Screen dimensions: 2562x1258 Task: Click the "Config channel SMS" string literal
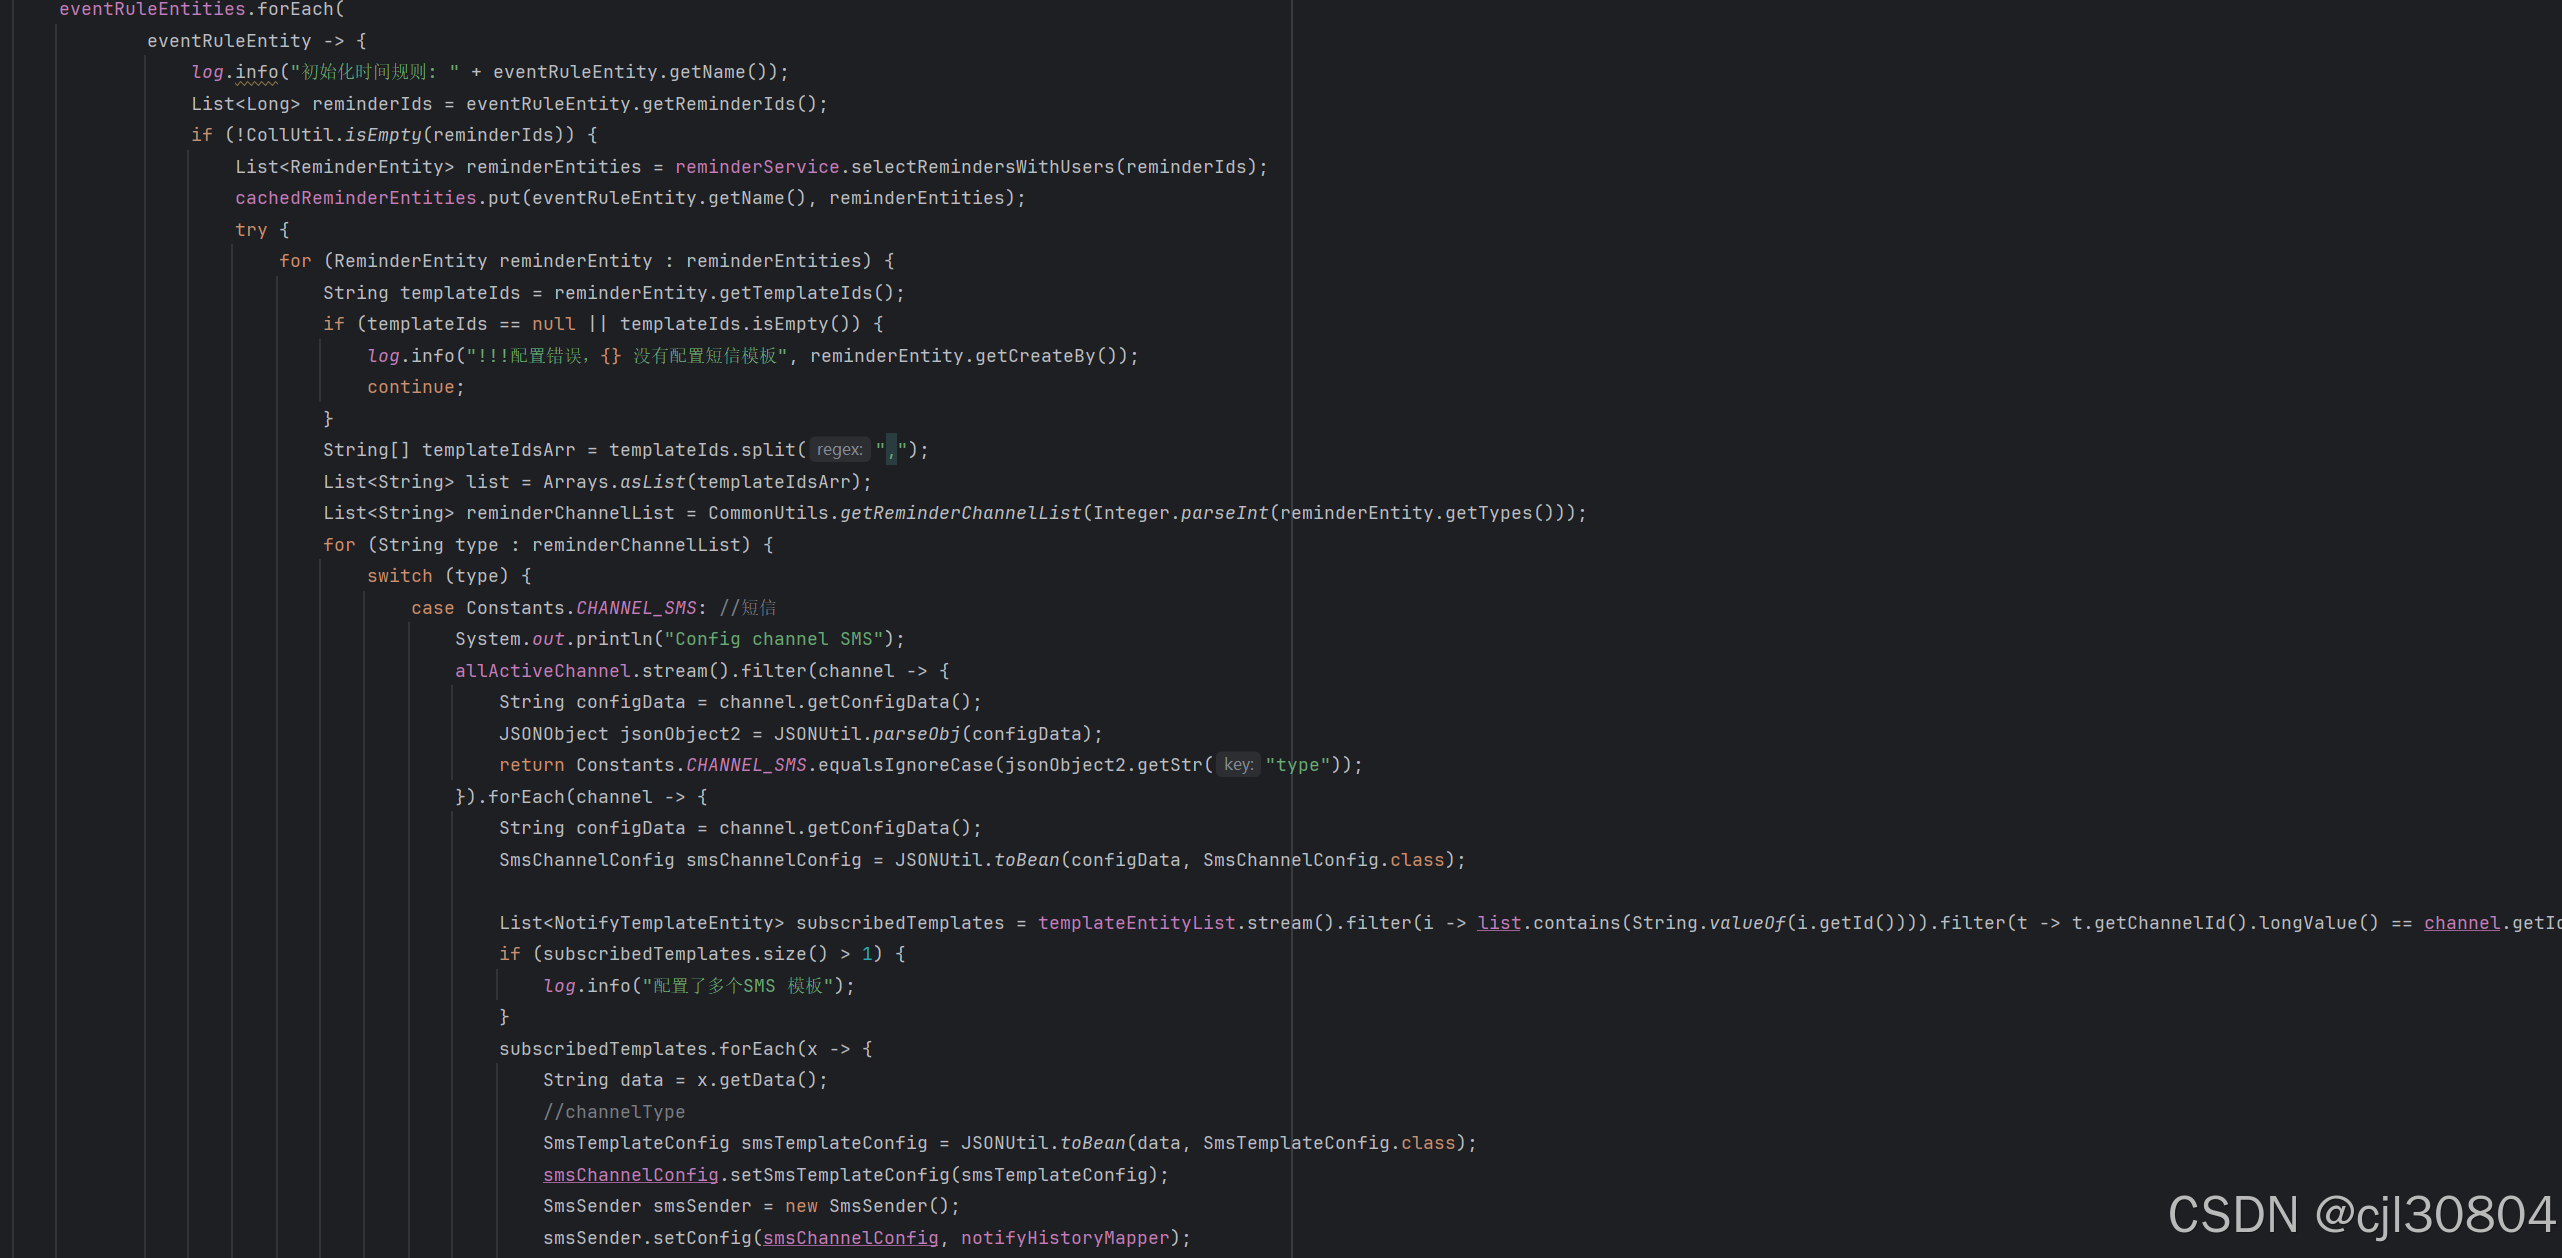[x=773, y=639]
